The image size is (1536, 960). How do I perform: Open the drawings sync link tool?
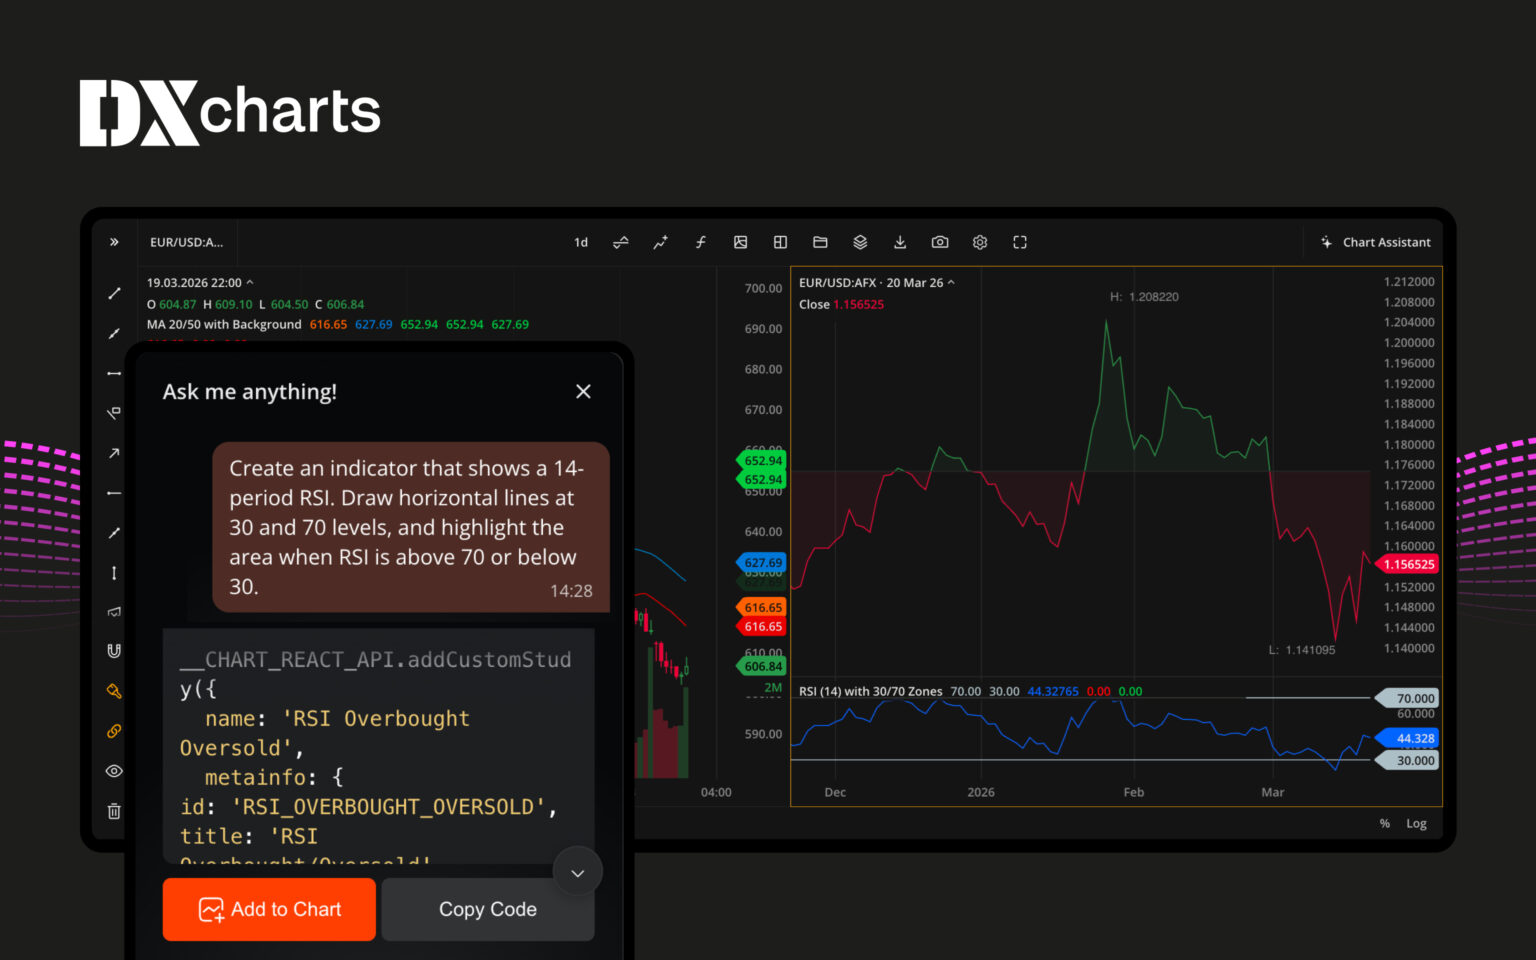pyautogui.click(x=113, y=731)
